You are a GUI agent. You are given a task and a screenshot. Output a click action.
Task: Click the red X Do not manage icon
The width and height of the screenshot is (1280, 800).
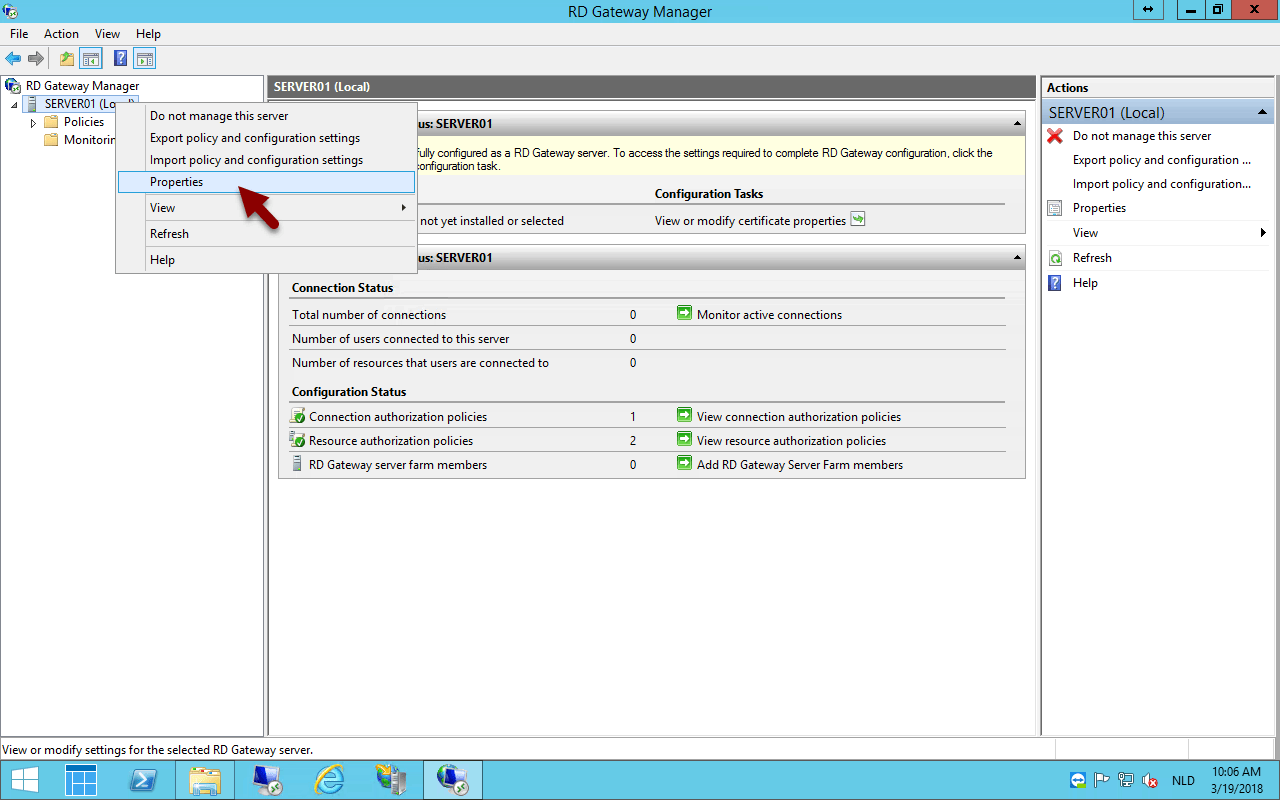point(1055,136)
